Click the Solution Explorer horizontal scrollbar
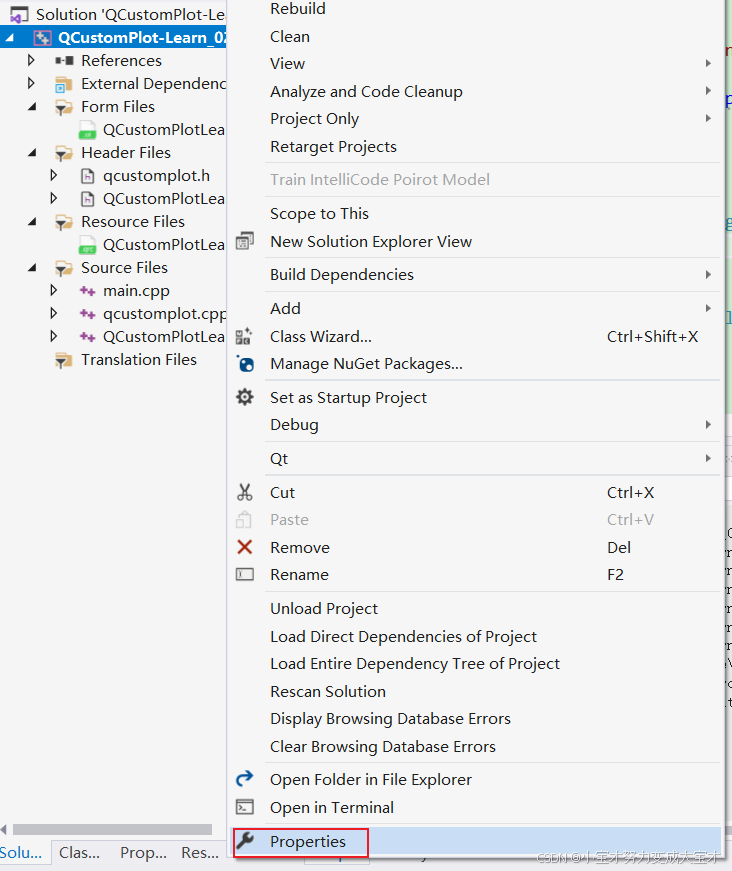This screenshot has height=871, width=732. pyautogui.click(x=112, y=829)
